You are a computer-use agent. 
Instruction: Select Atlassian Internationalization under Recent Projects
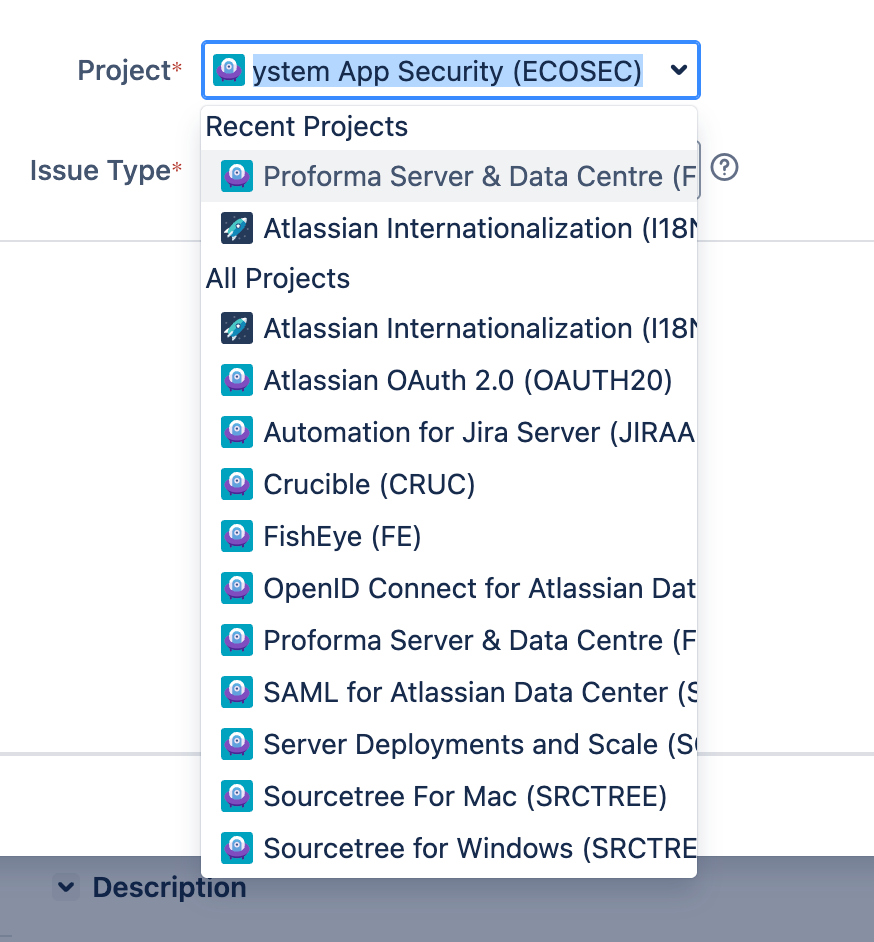[x=449, y=228]
